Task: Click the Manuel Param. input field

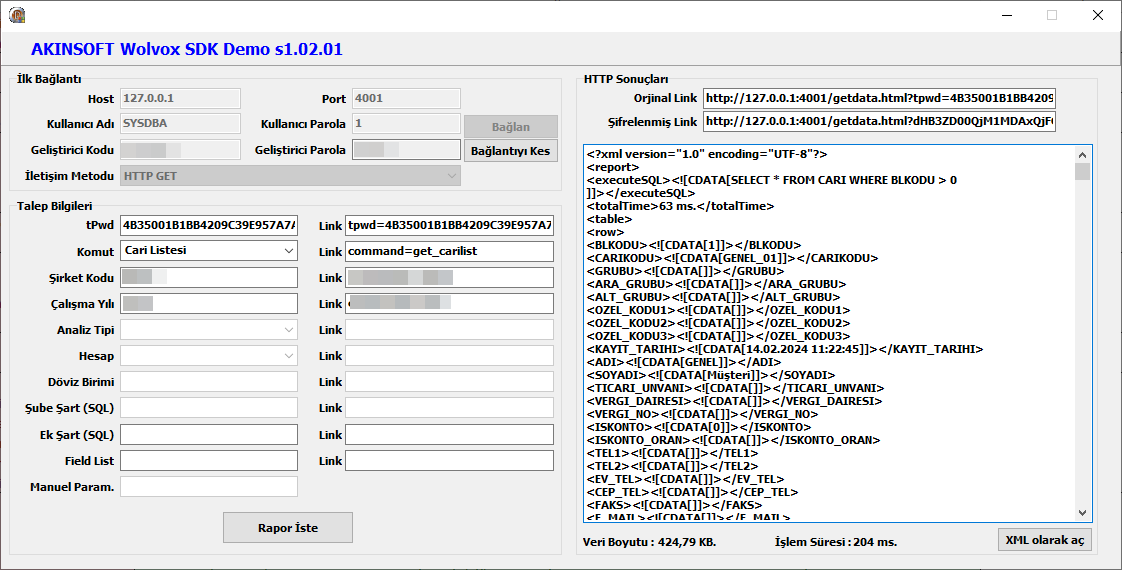Action: point(209,486)
